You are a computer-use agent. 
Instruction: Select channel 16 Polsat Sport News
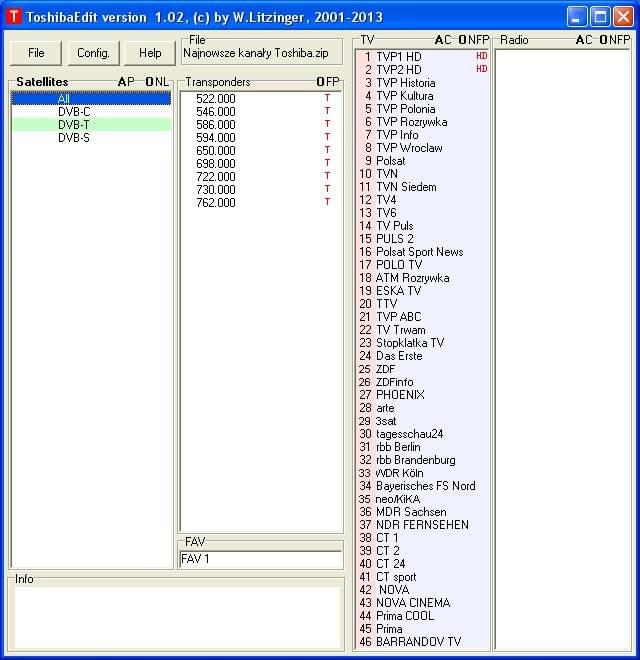pos(422,252)
